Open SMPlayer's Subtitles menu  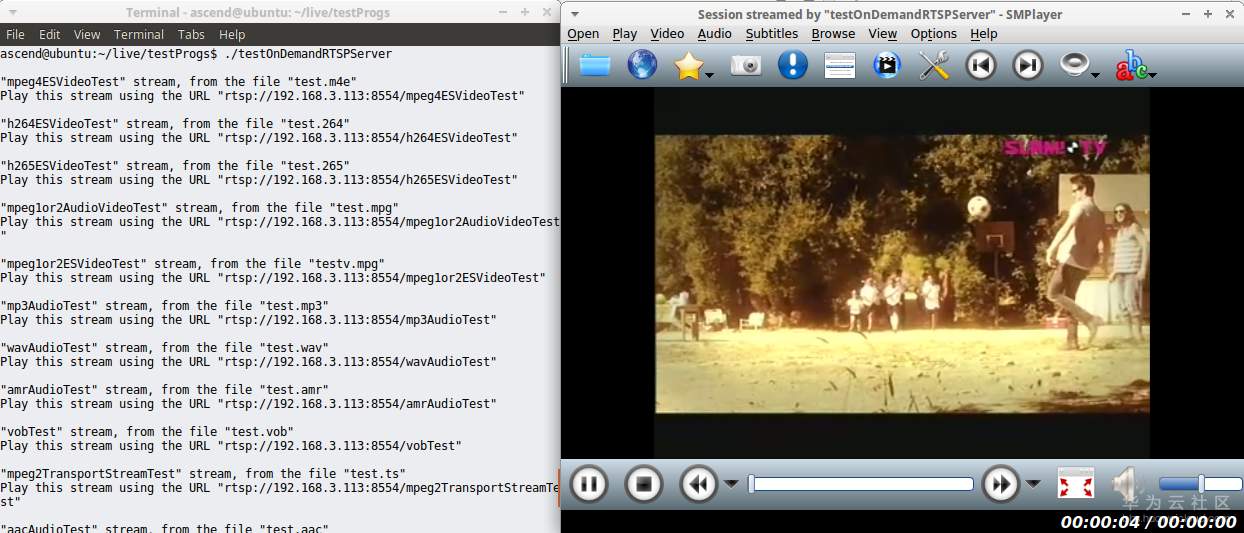(772, 34)
